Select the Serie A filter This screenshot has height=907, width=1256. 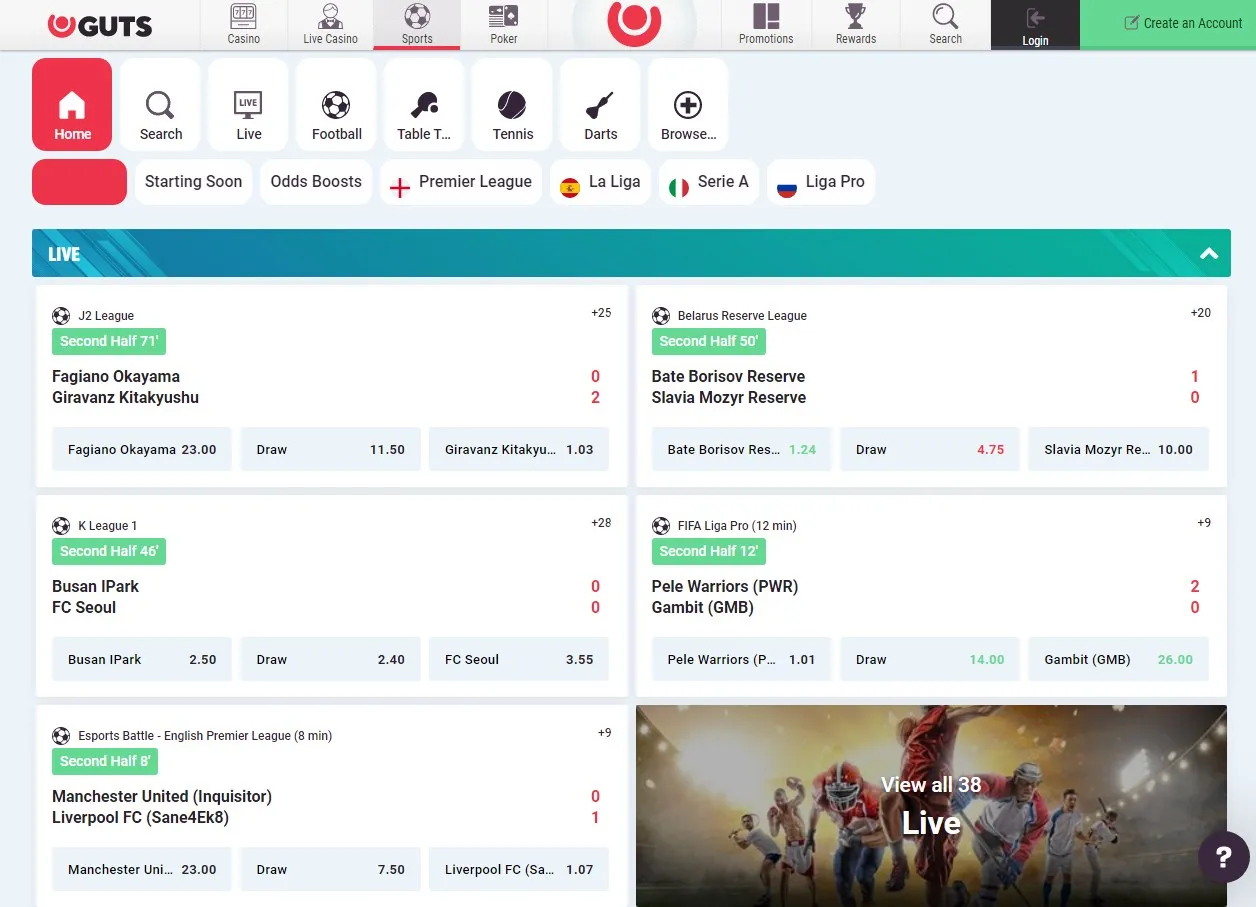click(708, 182)
